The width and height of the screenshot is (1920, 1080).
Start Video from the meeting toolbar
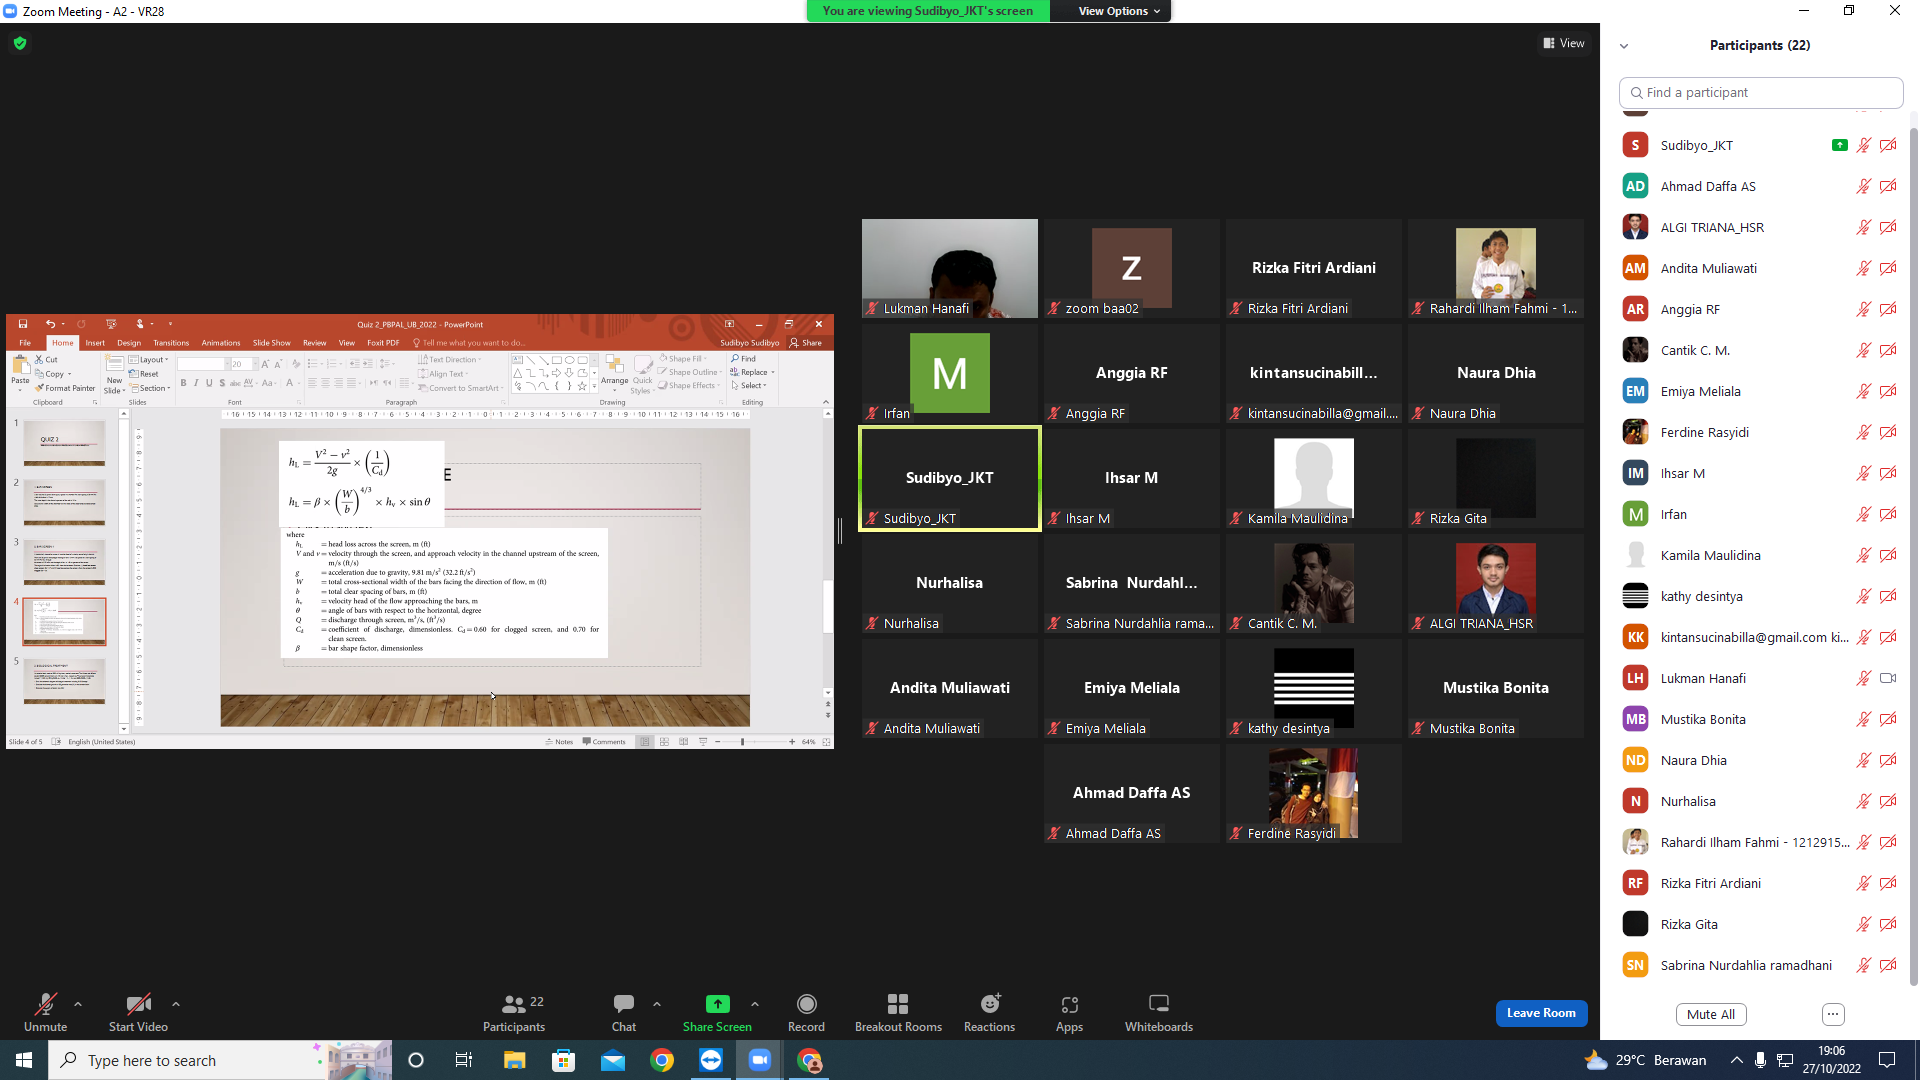pos(138,1012)
